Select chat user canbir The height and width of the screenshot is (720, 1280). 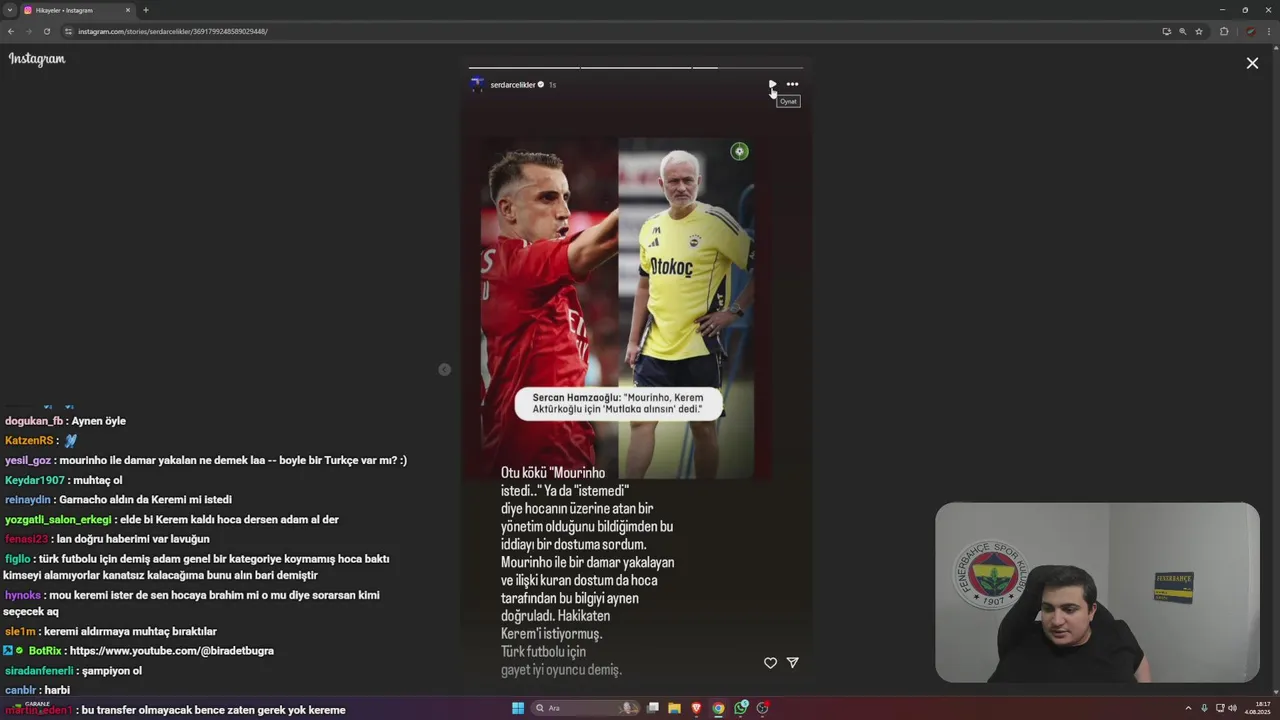tap(21, 690)
